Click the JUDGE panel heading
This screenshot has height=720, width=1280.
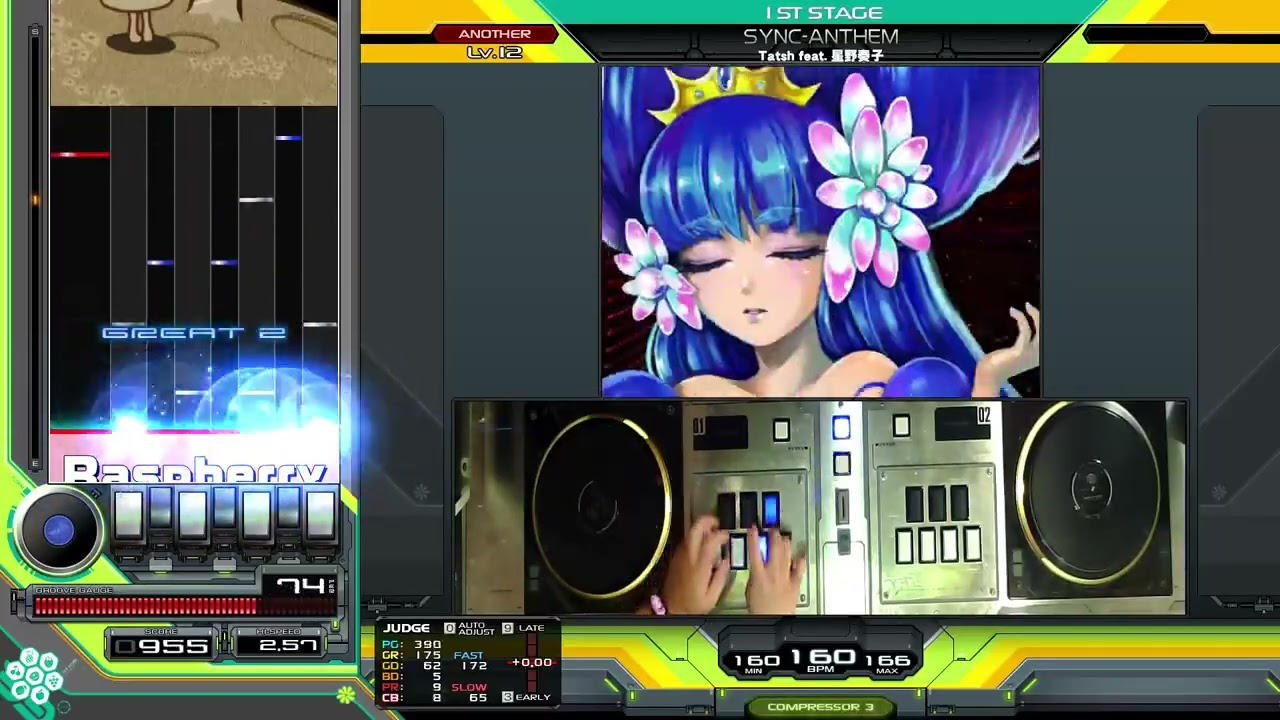click(x=406, y=628)
